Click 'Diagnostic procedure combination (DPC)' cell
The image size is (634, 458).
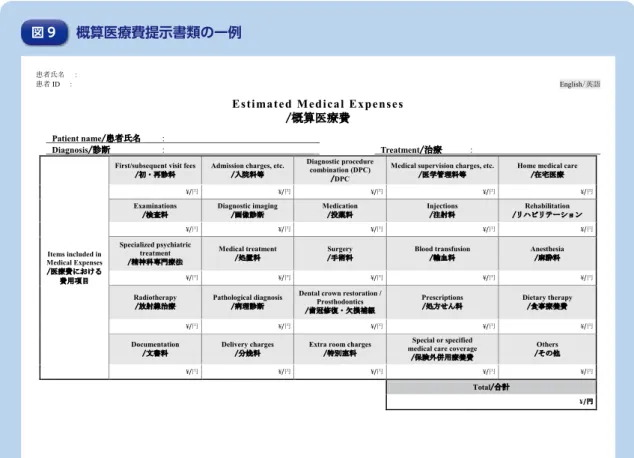(340, 170)
